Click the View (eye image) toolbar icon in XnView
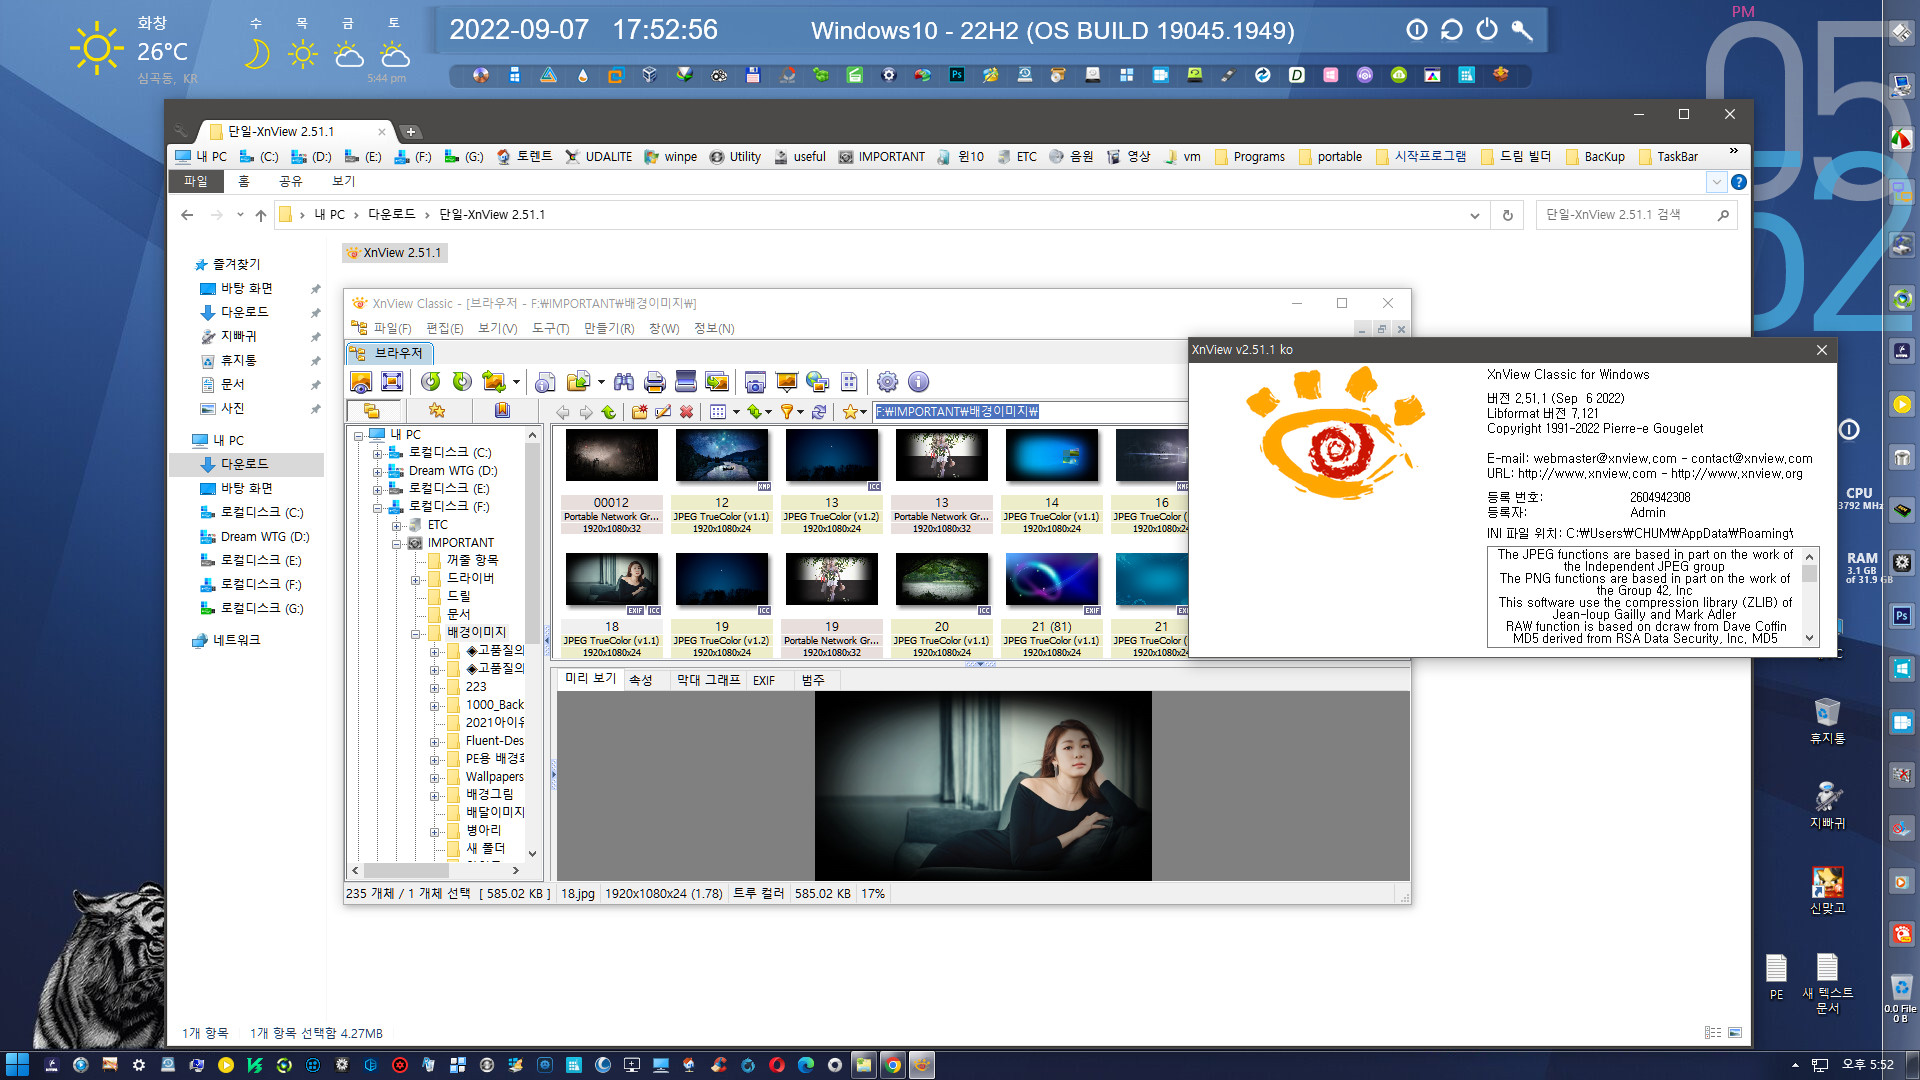 361,382
